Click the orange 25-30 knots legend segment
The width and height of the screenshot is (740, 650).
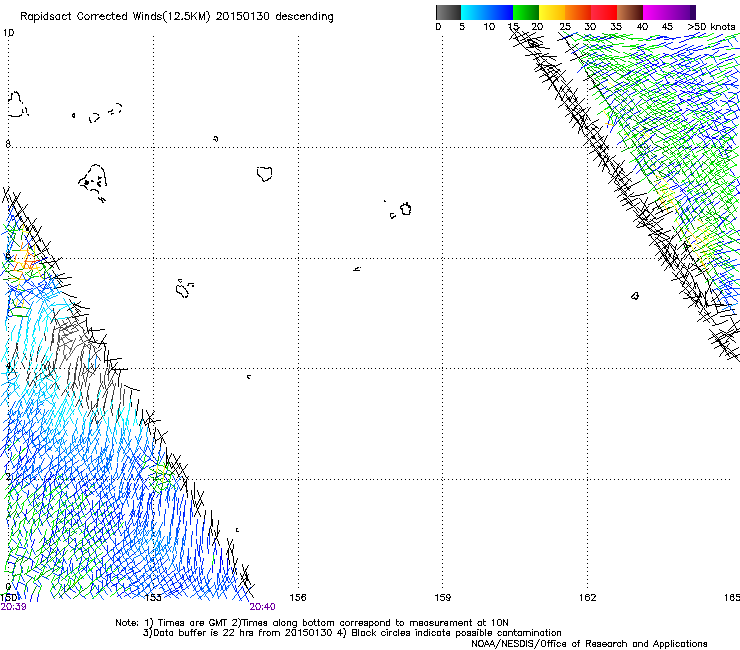[x=578, y=12]
